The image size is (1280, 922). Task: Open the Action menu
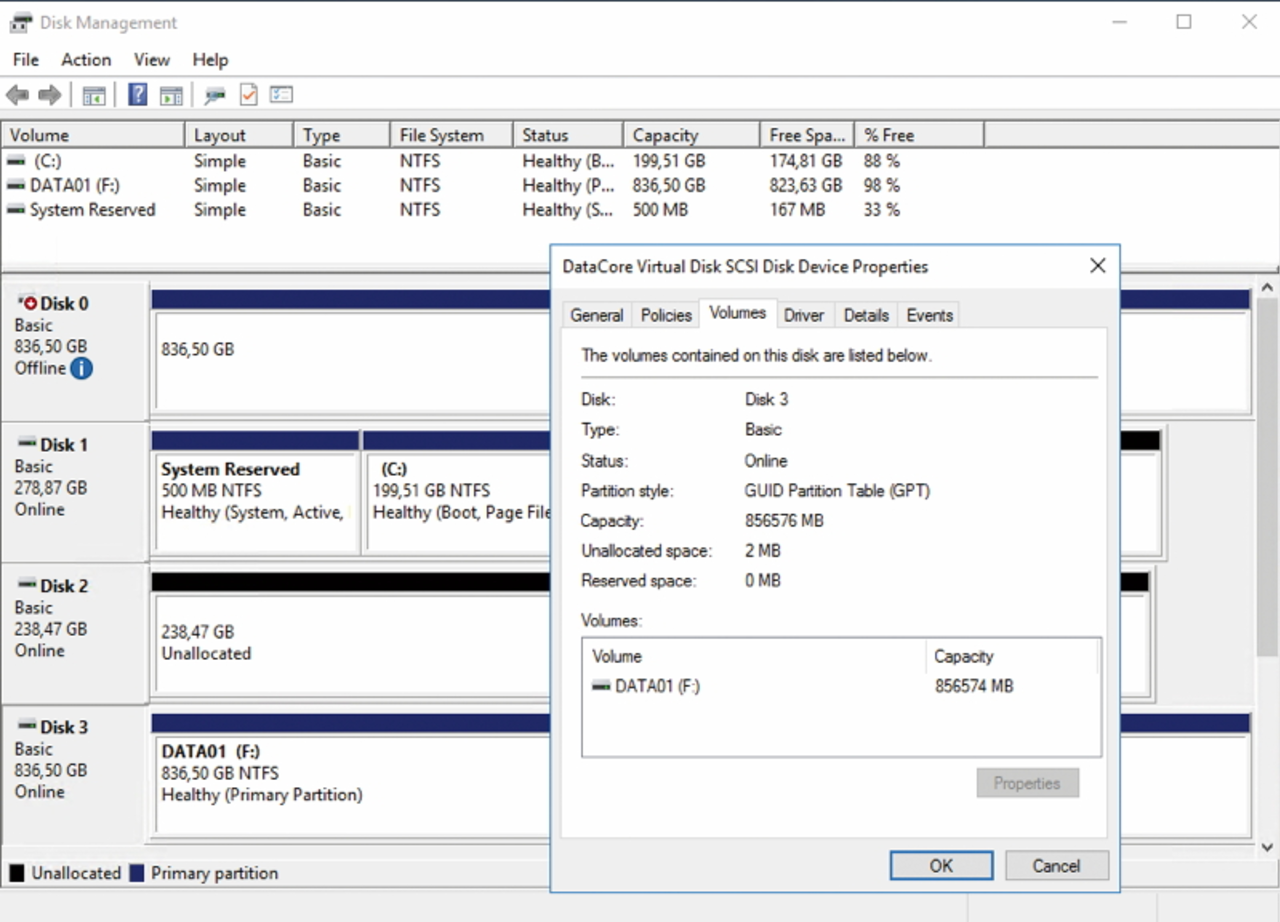tap(86, 60)
